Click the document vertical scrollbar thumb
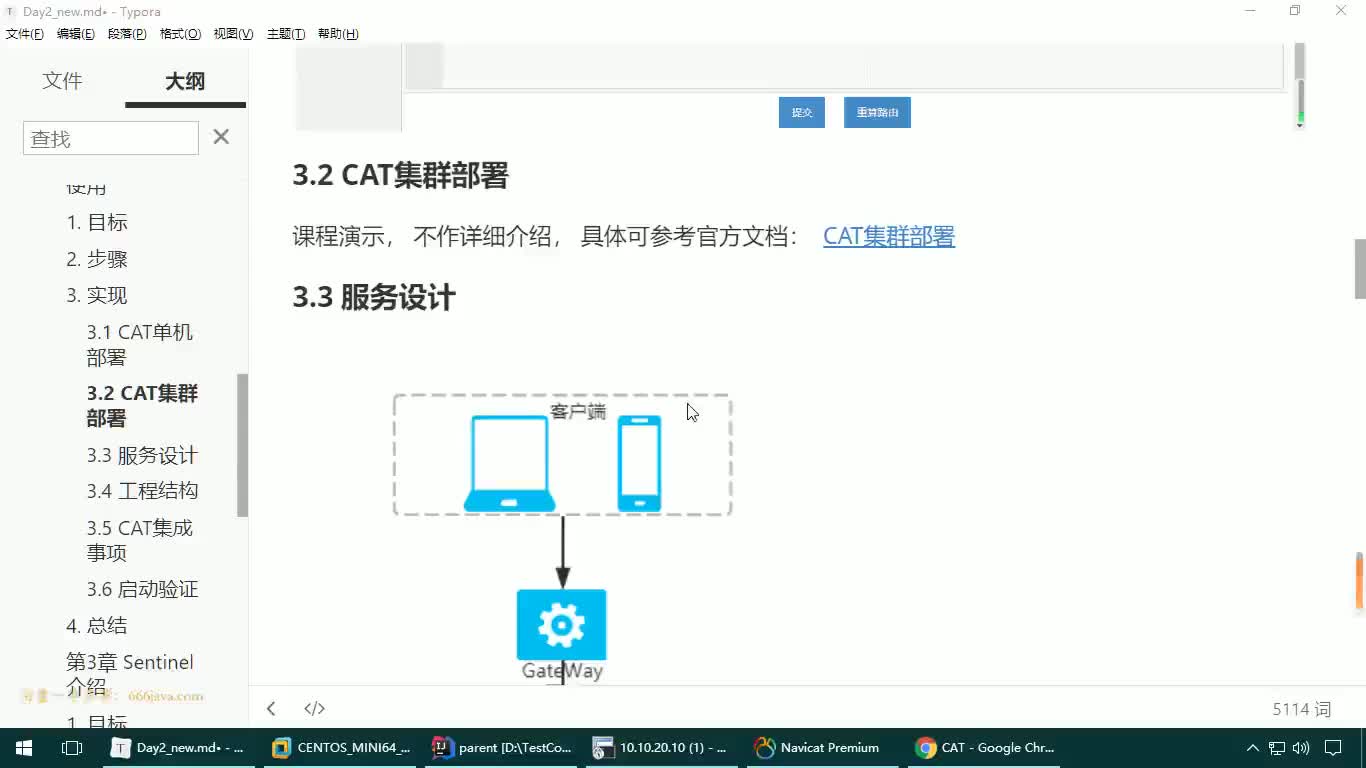This screenshot has height=768, width=1366. tap(1360, 268)
